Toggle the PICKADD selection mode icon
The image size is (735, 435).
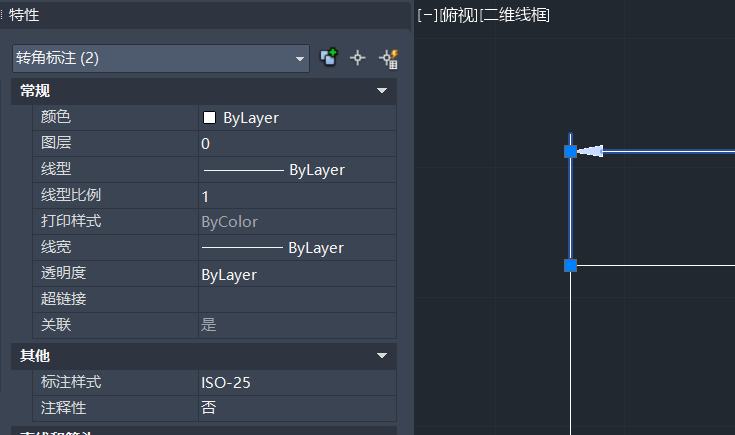tap(329, 58)
